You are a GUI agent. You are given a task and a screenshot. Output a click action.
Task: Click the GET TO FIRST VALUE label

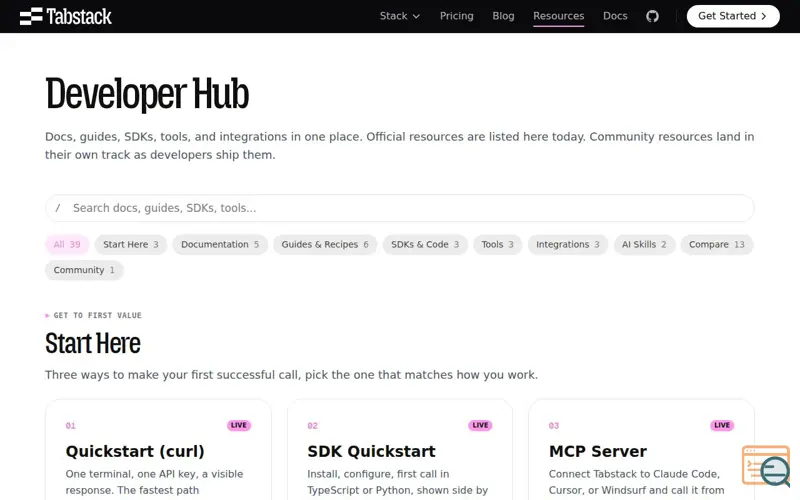click(x=97, y=315)
